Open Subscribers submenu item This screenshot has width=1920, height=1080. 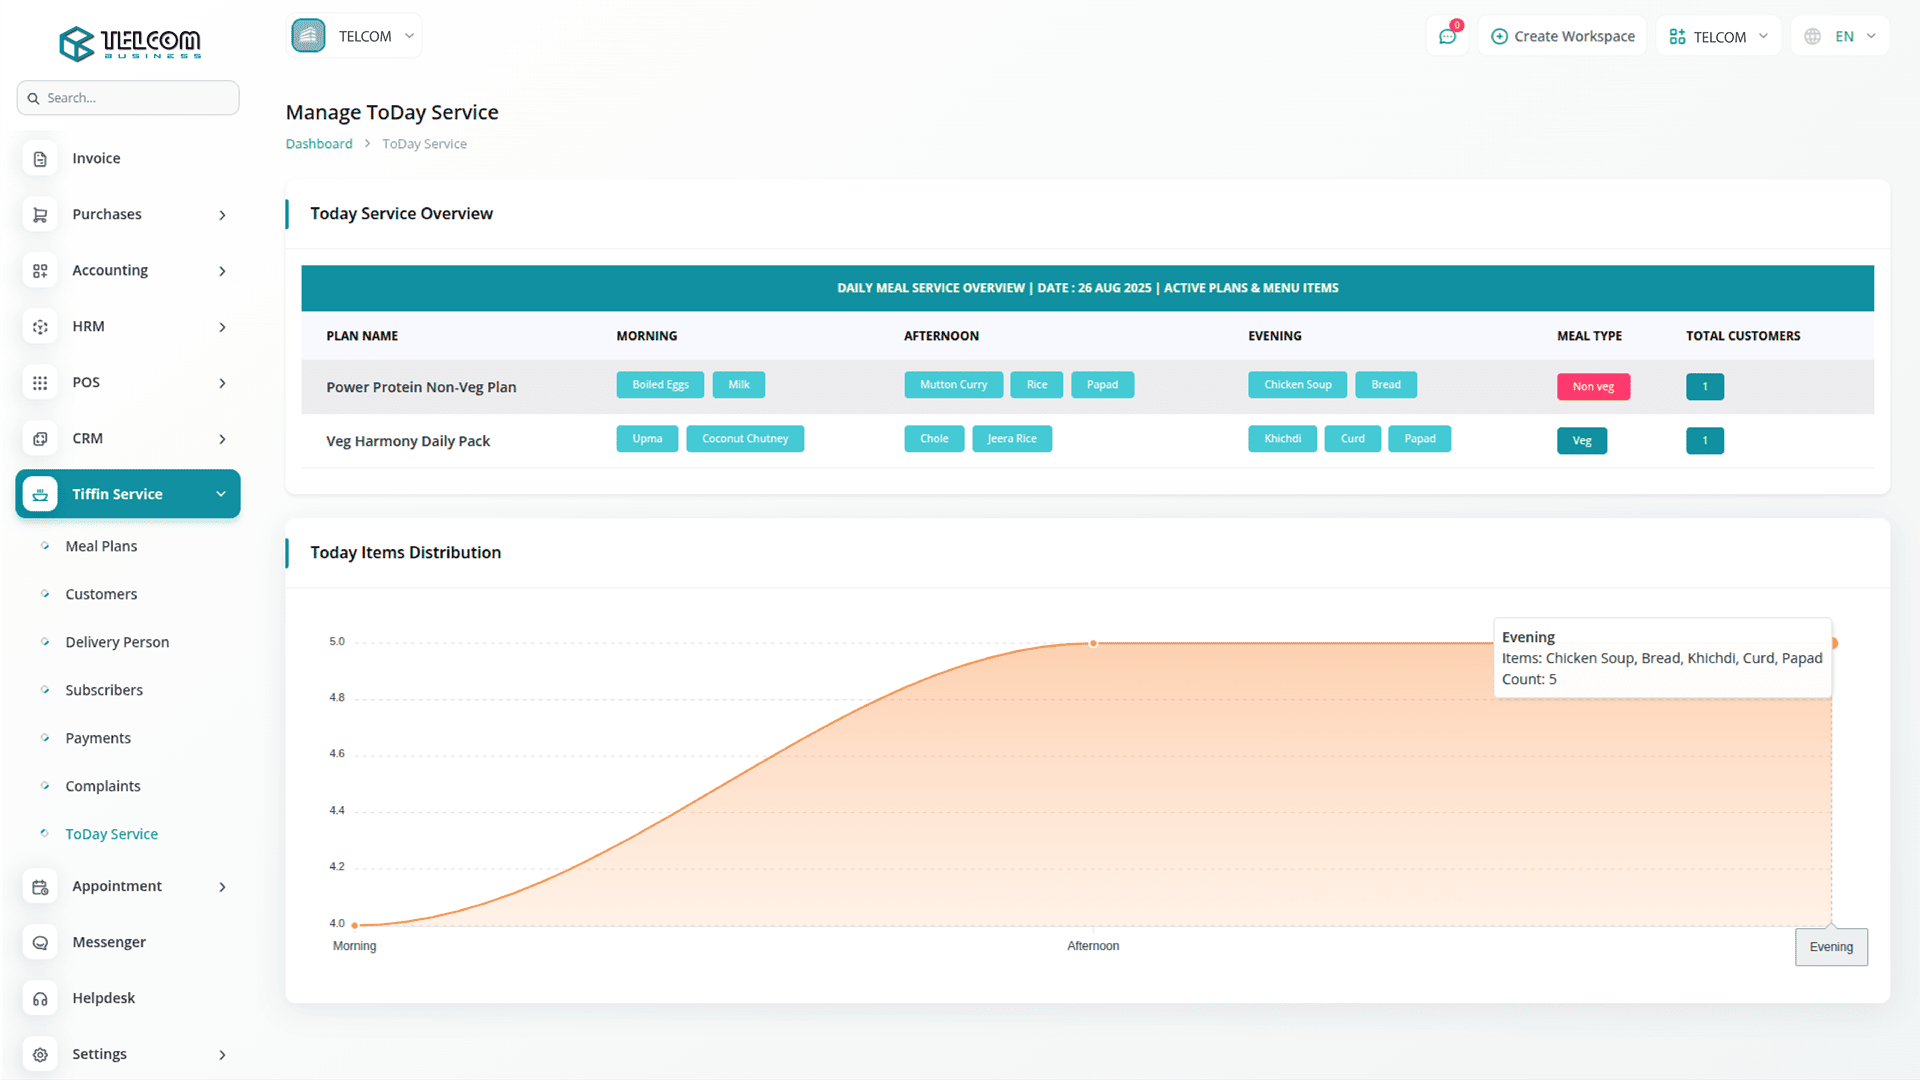point(104,690)
